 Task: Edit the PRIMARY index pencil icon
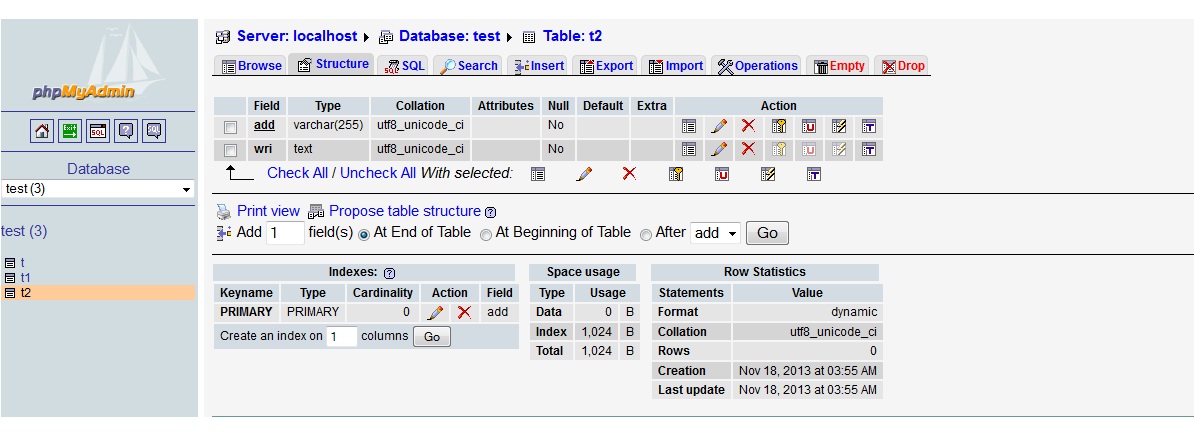[435, 312]
